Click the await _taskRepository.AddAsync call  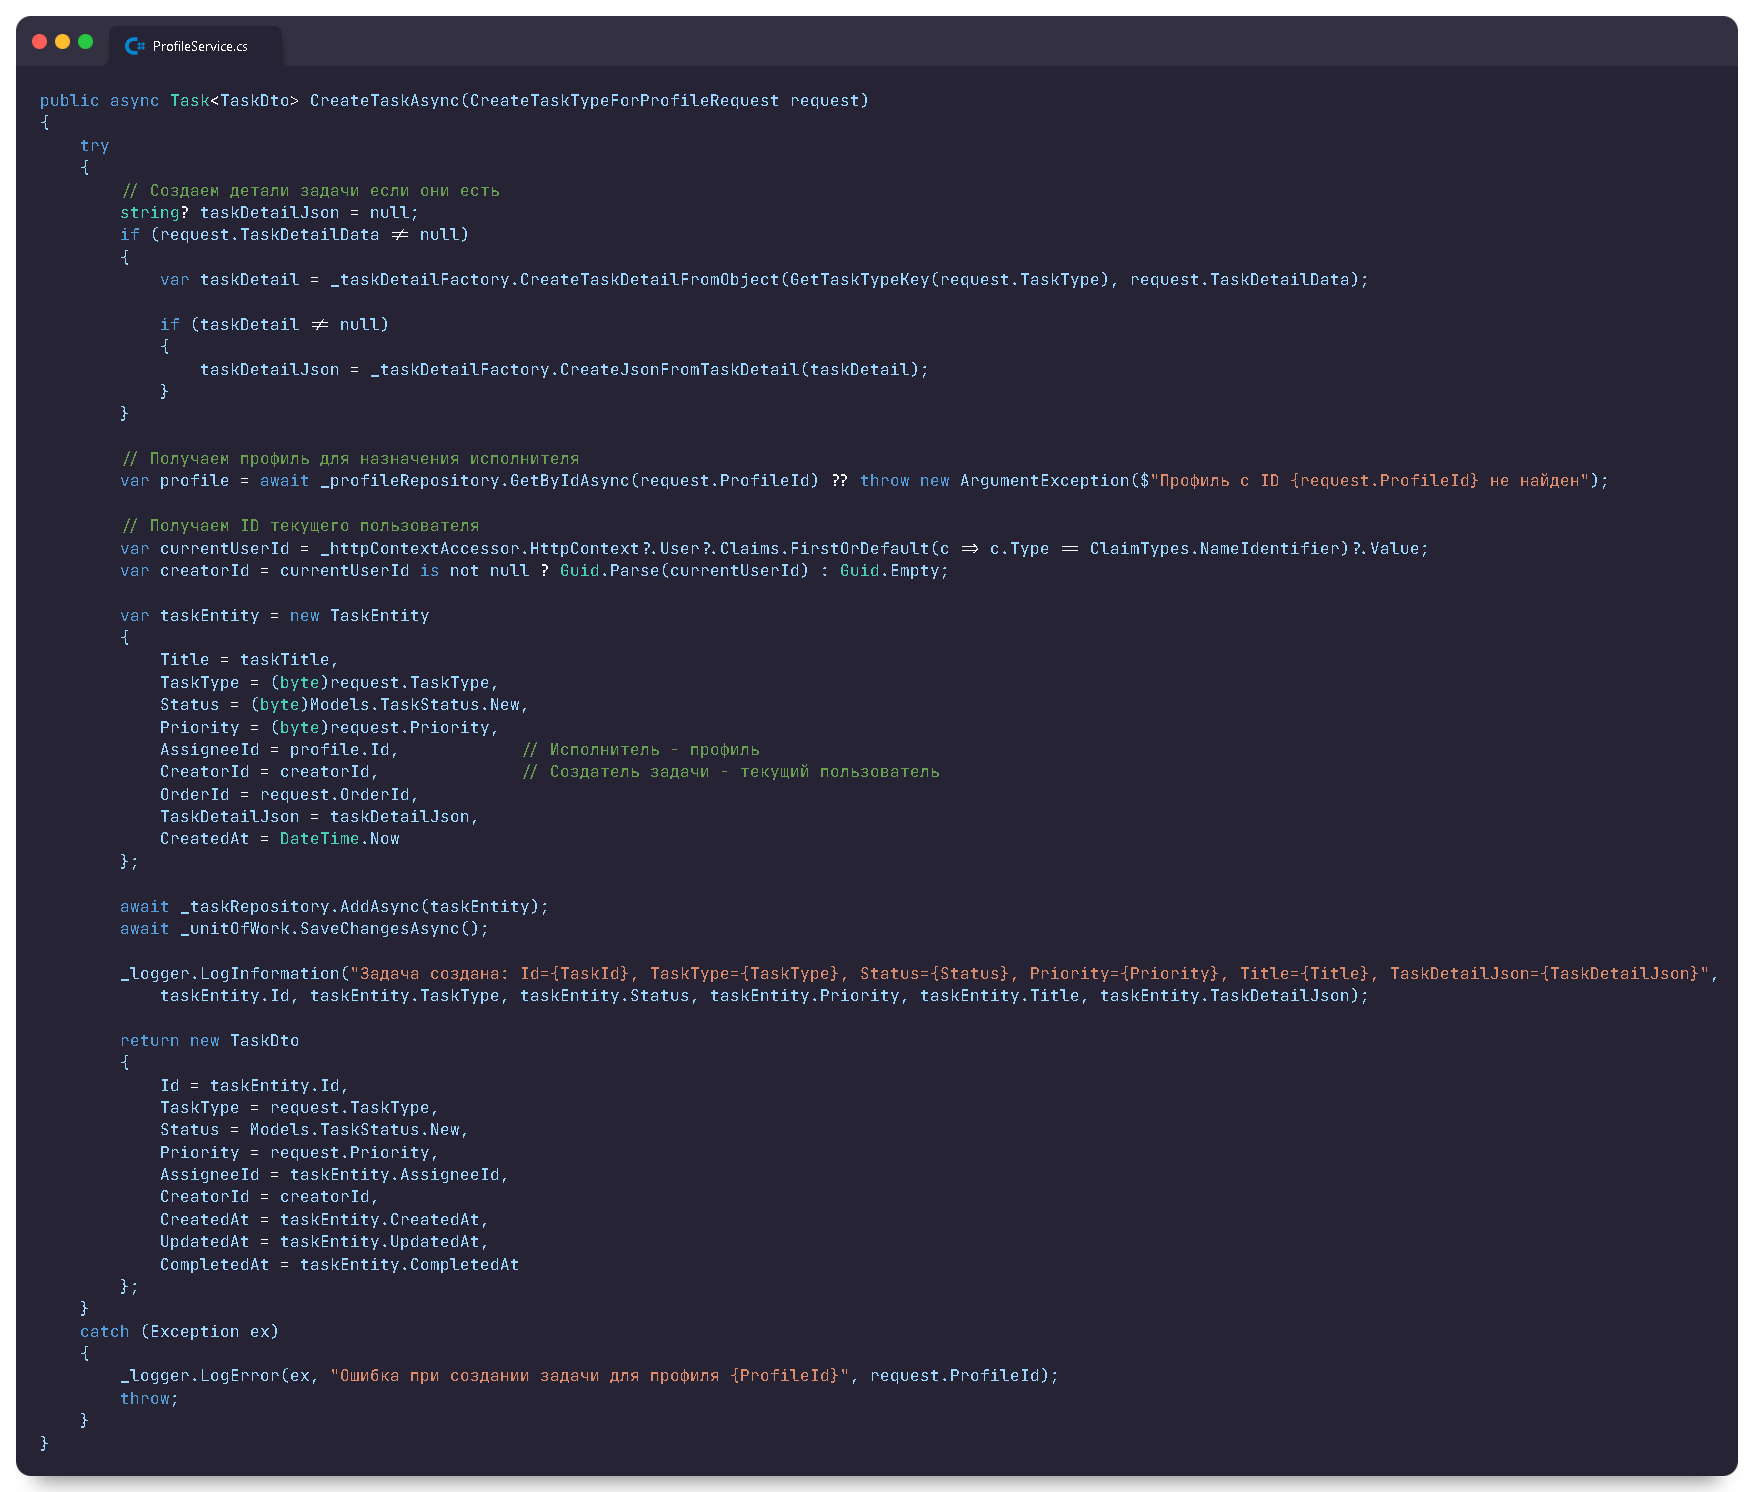coord(334,906)
